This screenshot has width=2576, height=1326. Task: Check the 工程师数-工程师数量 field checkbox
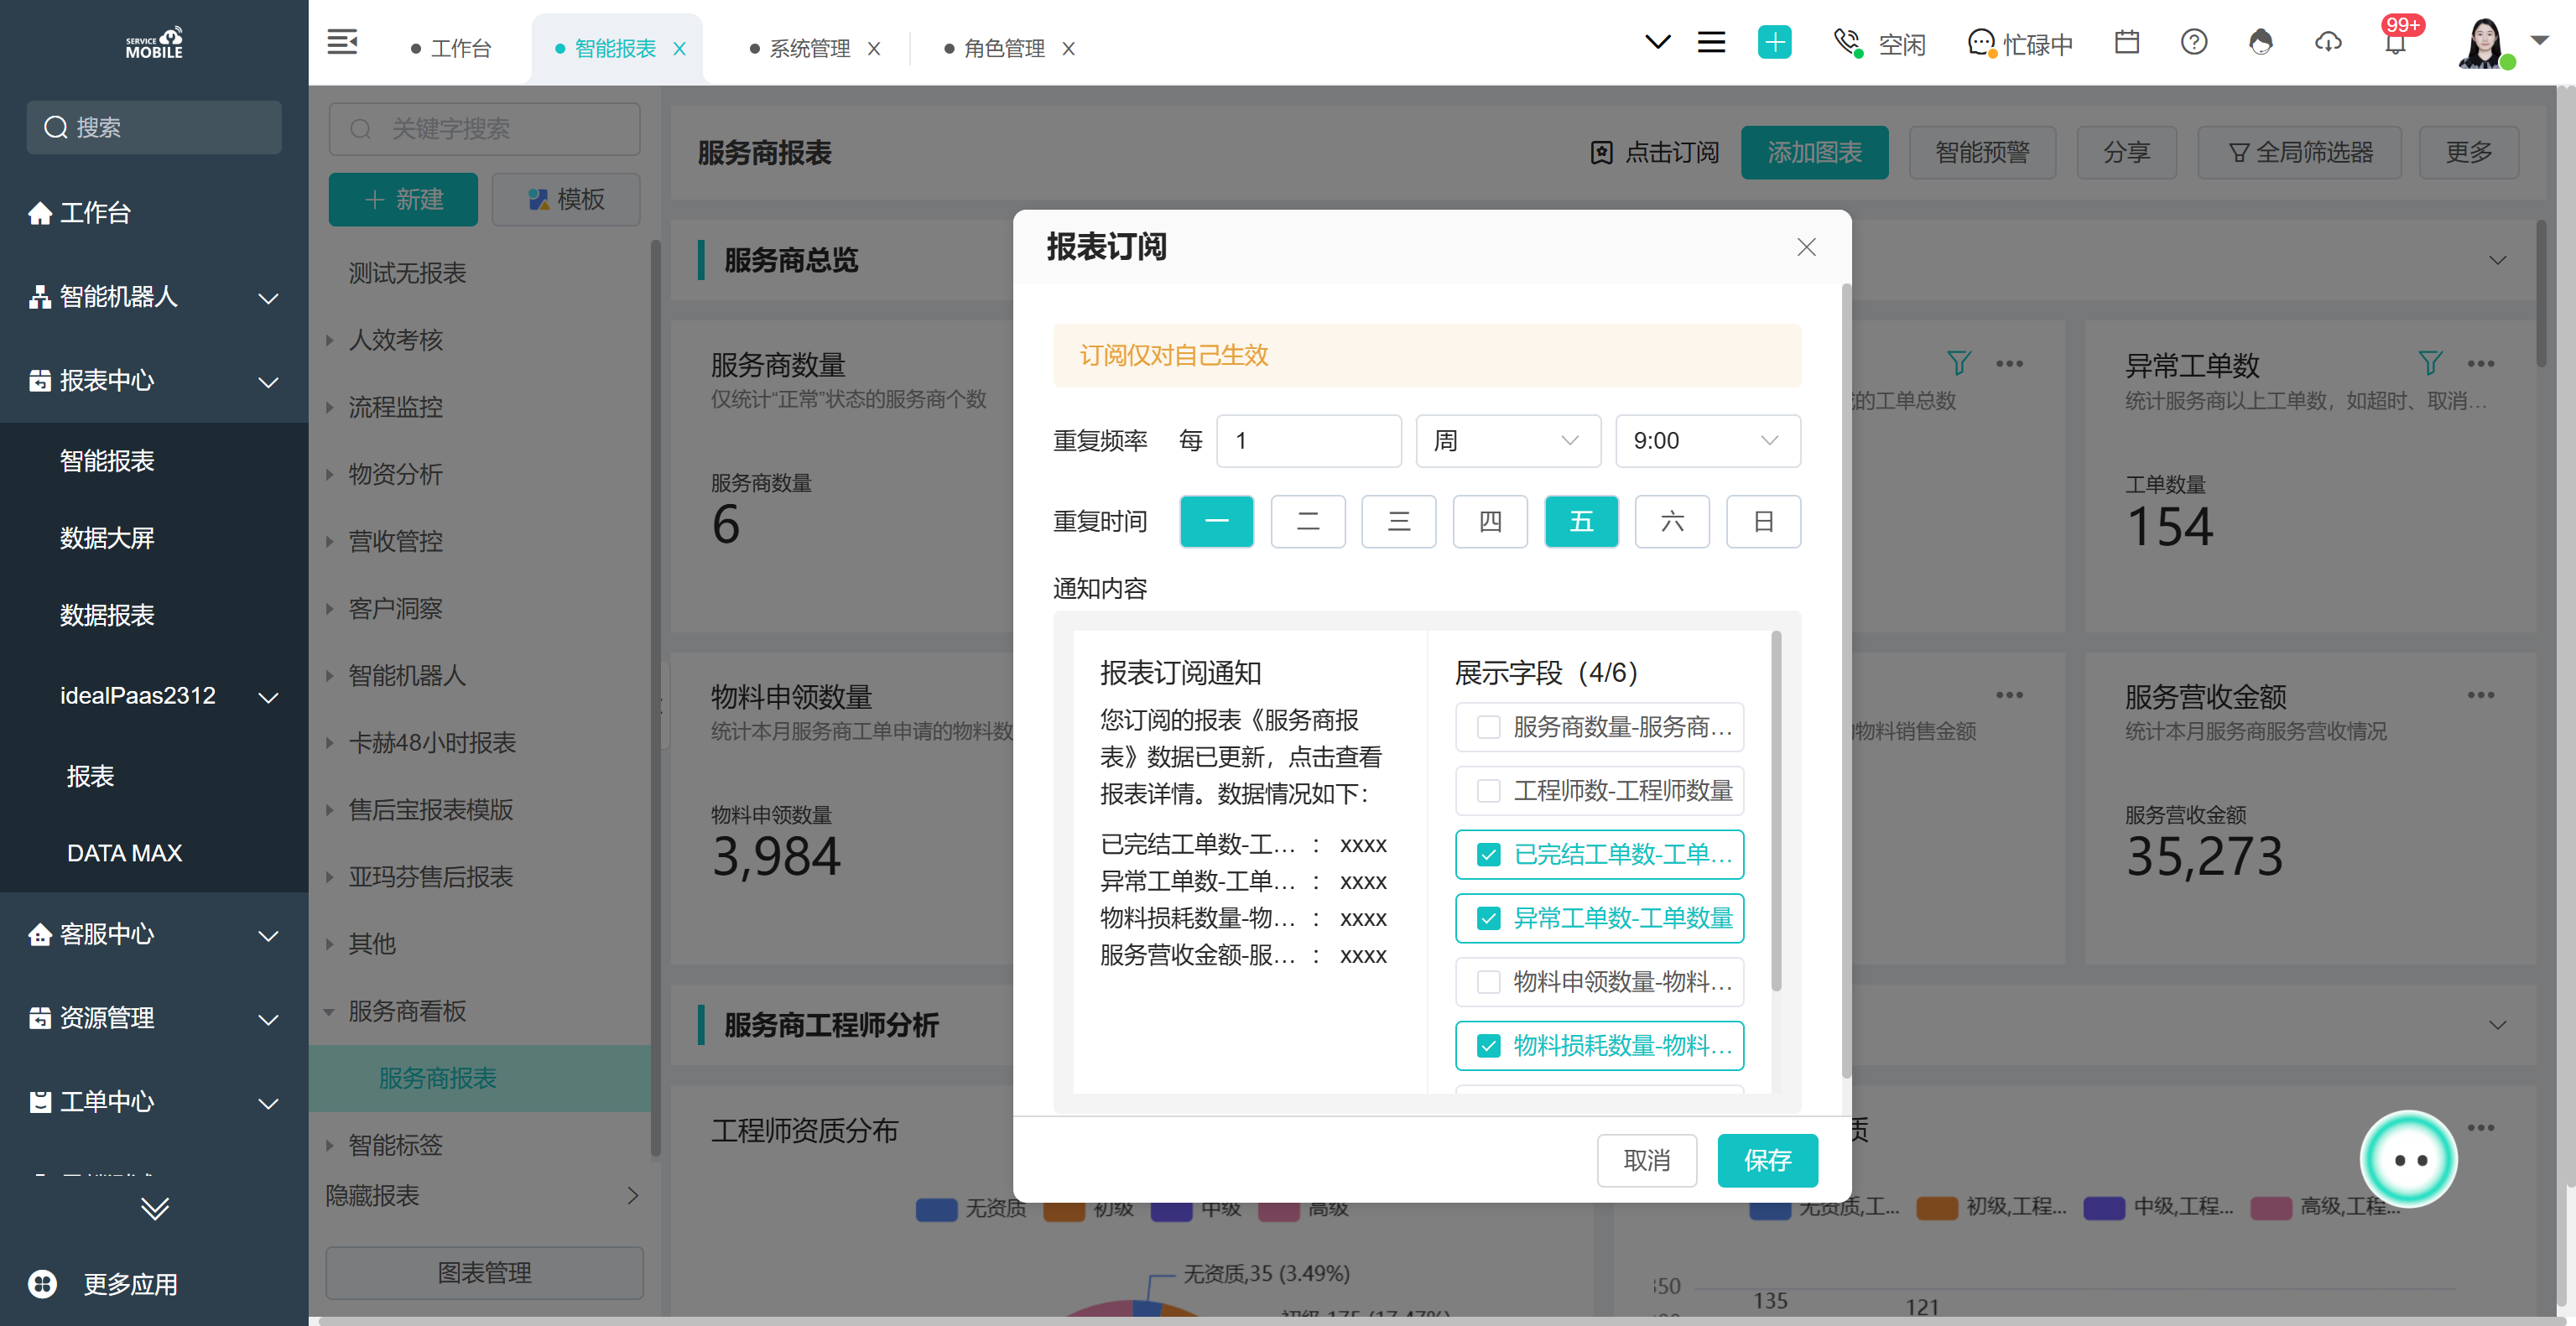(x=1488, y=791)
